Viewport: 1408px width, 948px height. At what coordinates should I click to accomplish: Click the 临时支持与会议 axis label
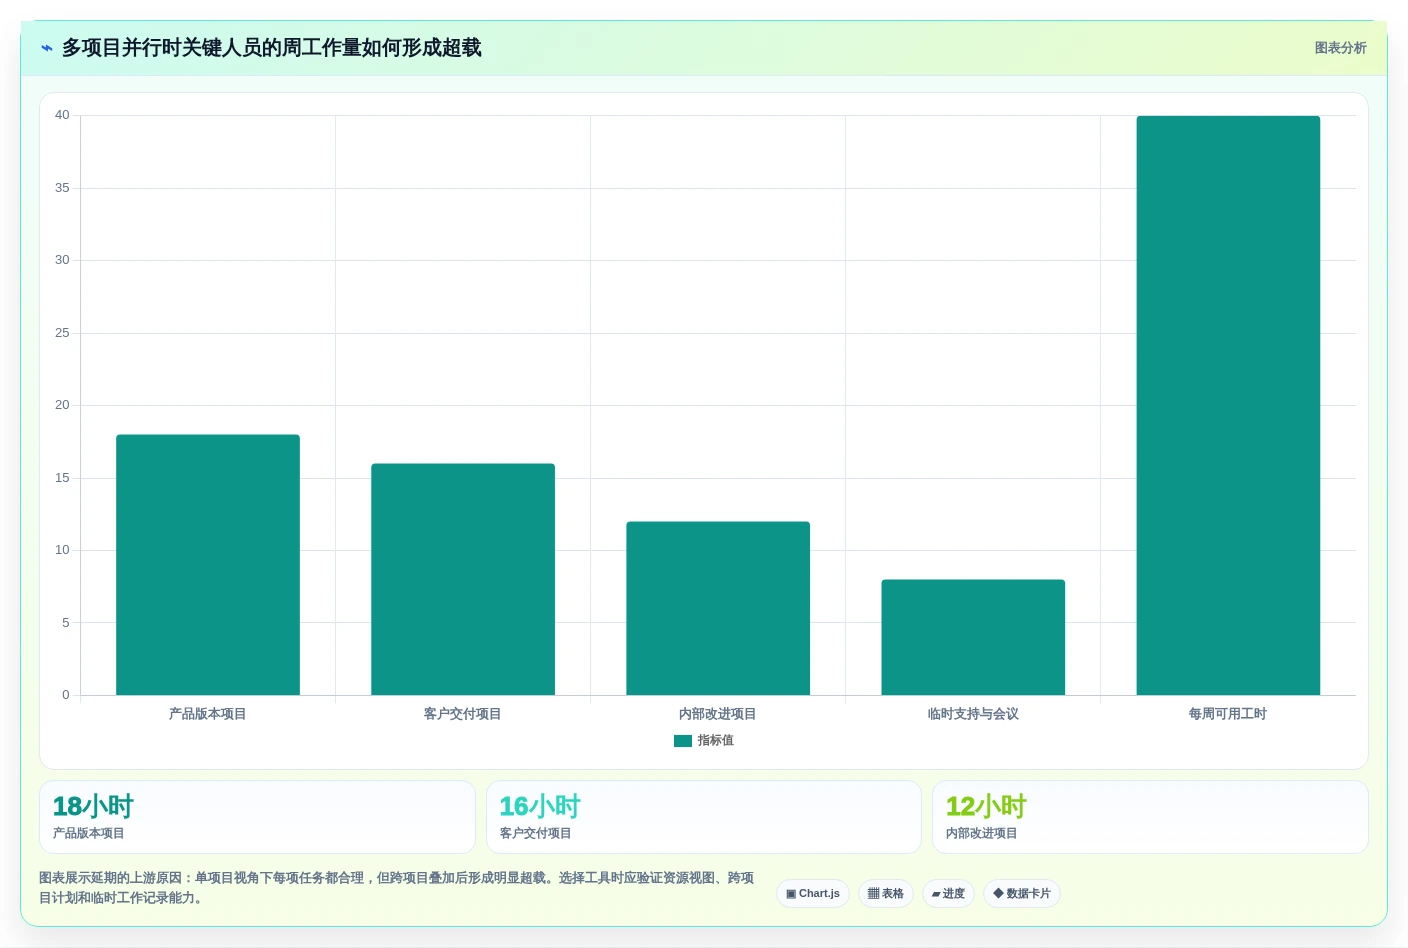point(973,714)
